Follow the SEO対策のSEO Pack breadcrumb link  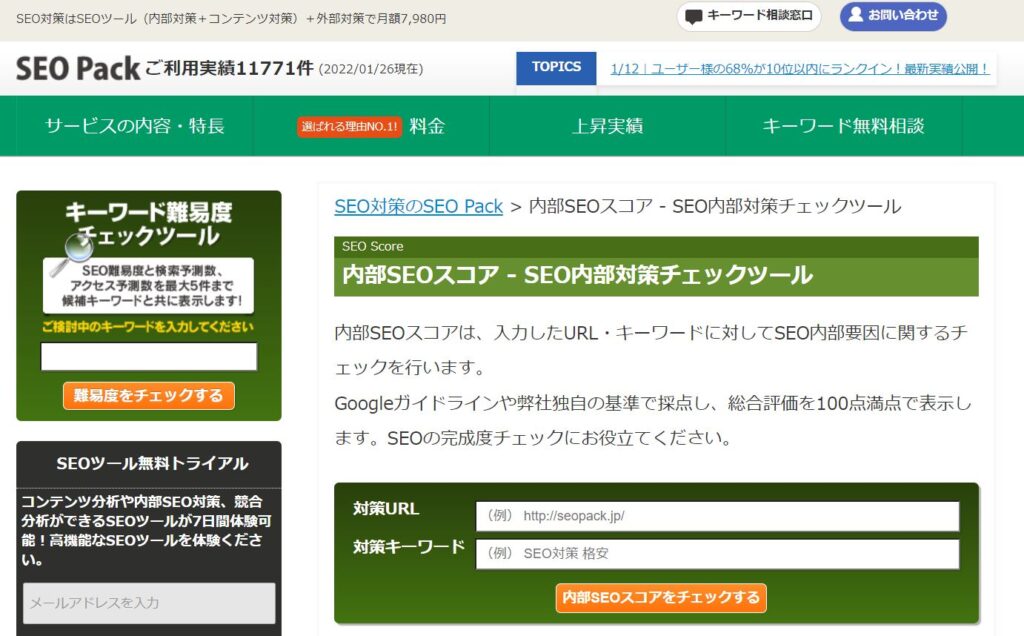tap(419, 206)
